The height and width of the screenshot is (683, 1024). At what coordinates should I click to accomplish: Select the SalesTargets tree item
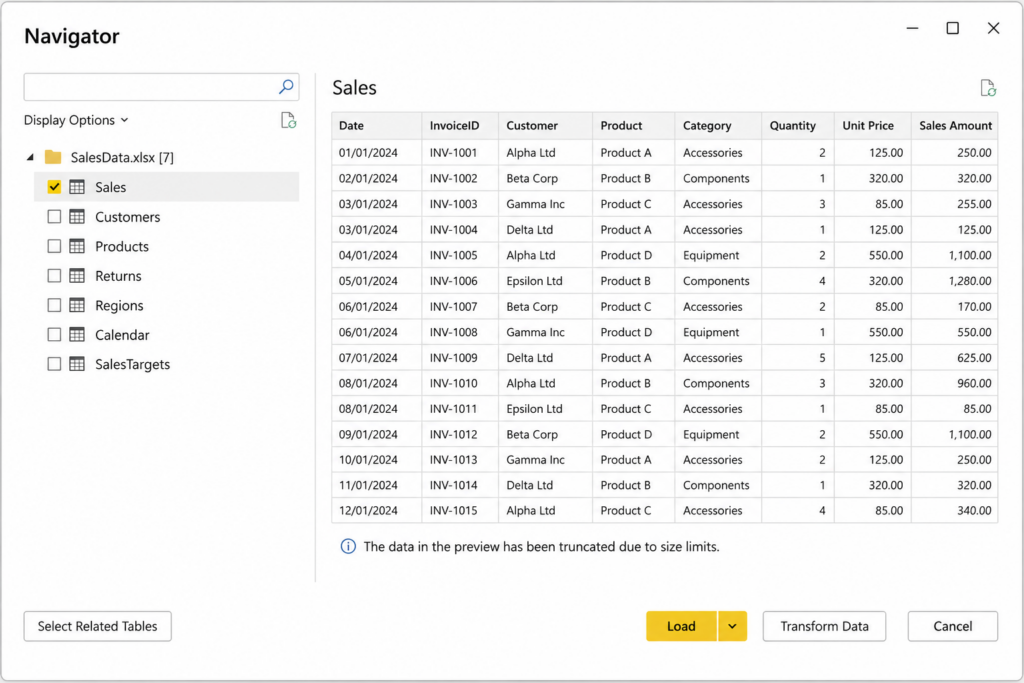pyautogui.click(x=167, y=364)
